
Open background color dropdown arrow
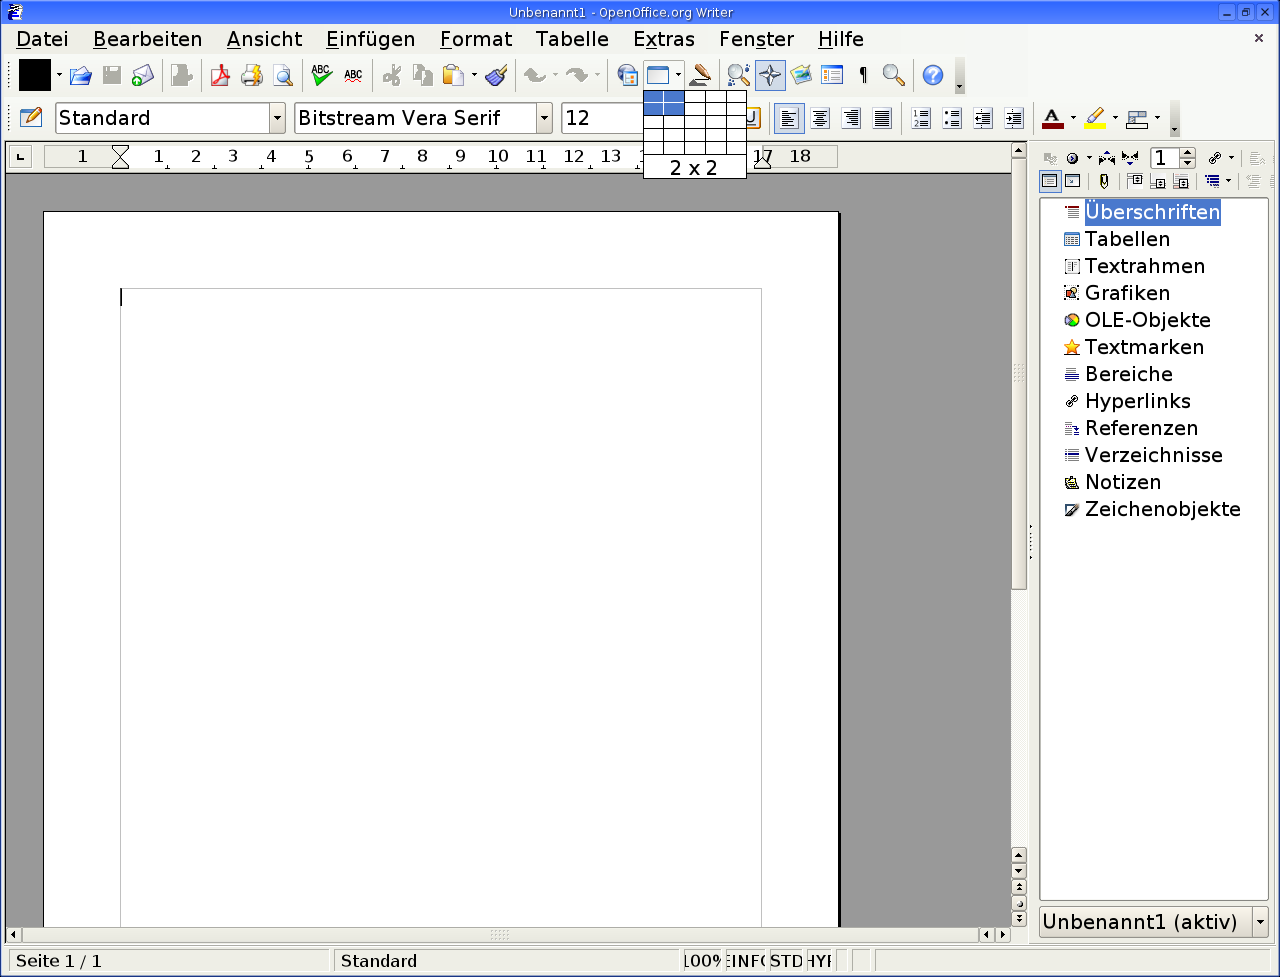click(x=1157, y=118)
